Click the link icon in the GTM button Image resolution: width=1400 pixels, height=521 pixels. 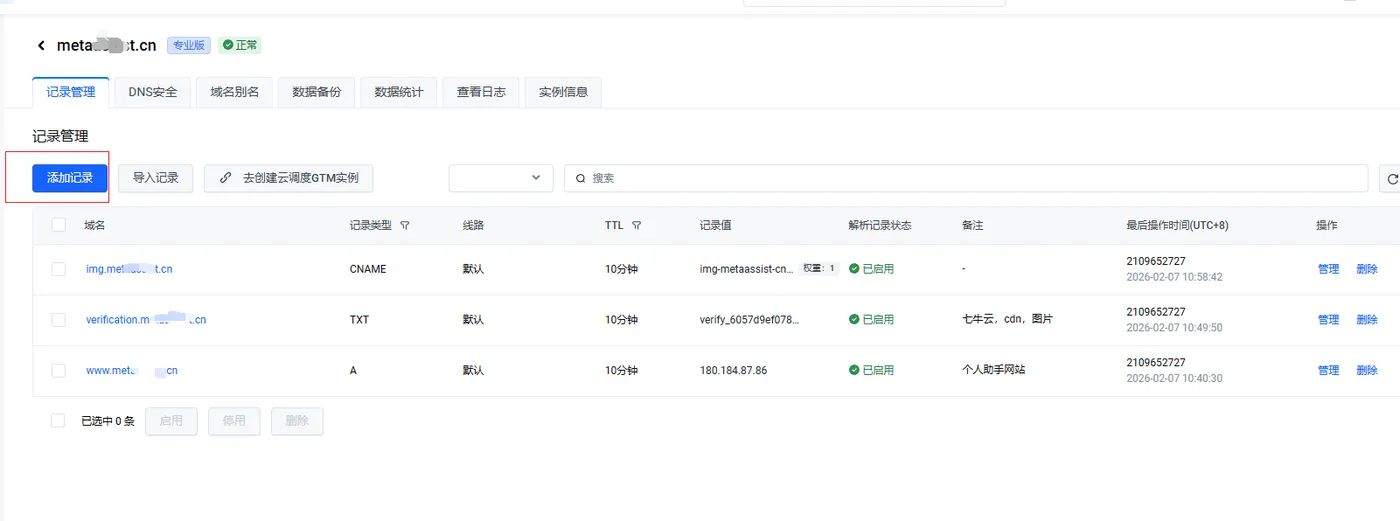(x=226, y=178)
